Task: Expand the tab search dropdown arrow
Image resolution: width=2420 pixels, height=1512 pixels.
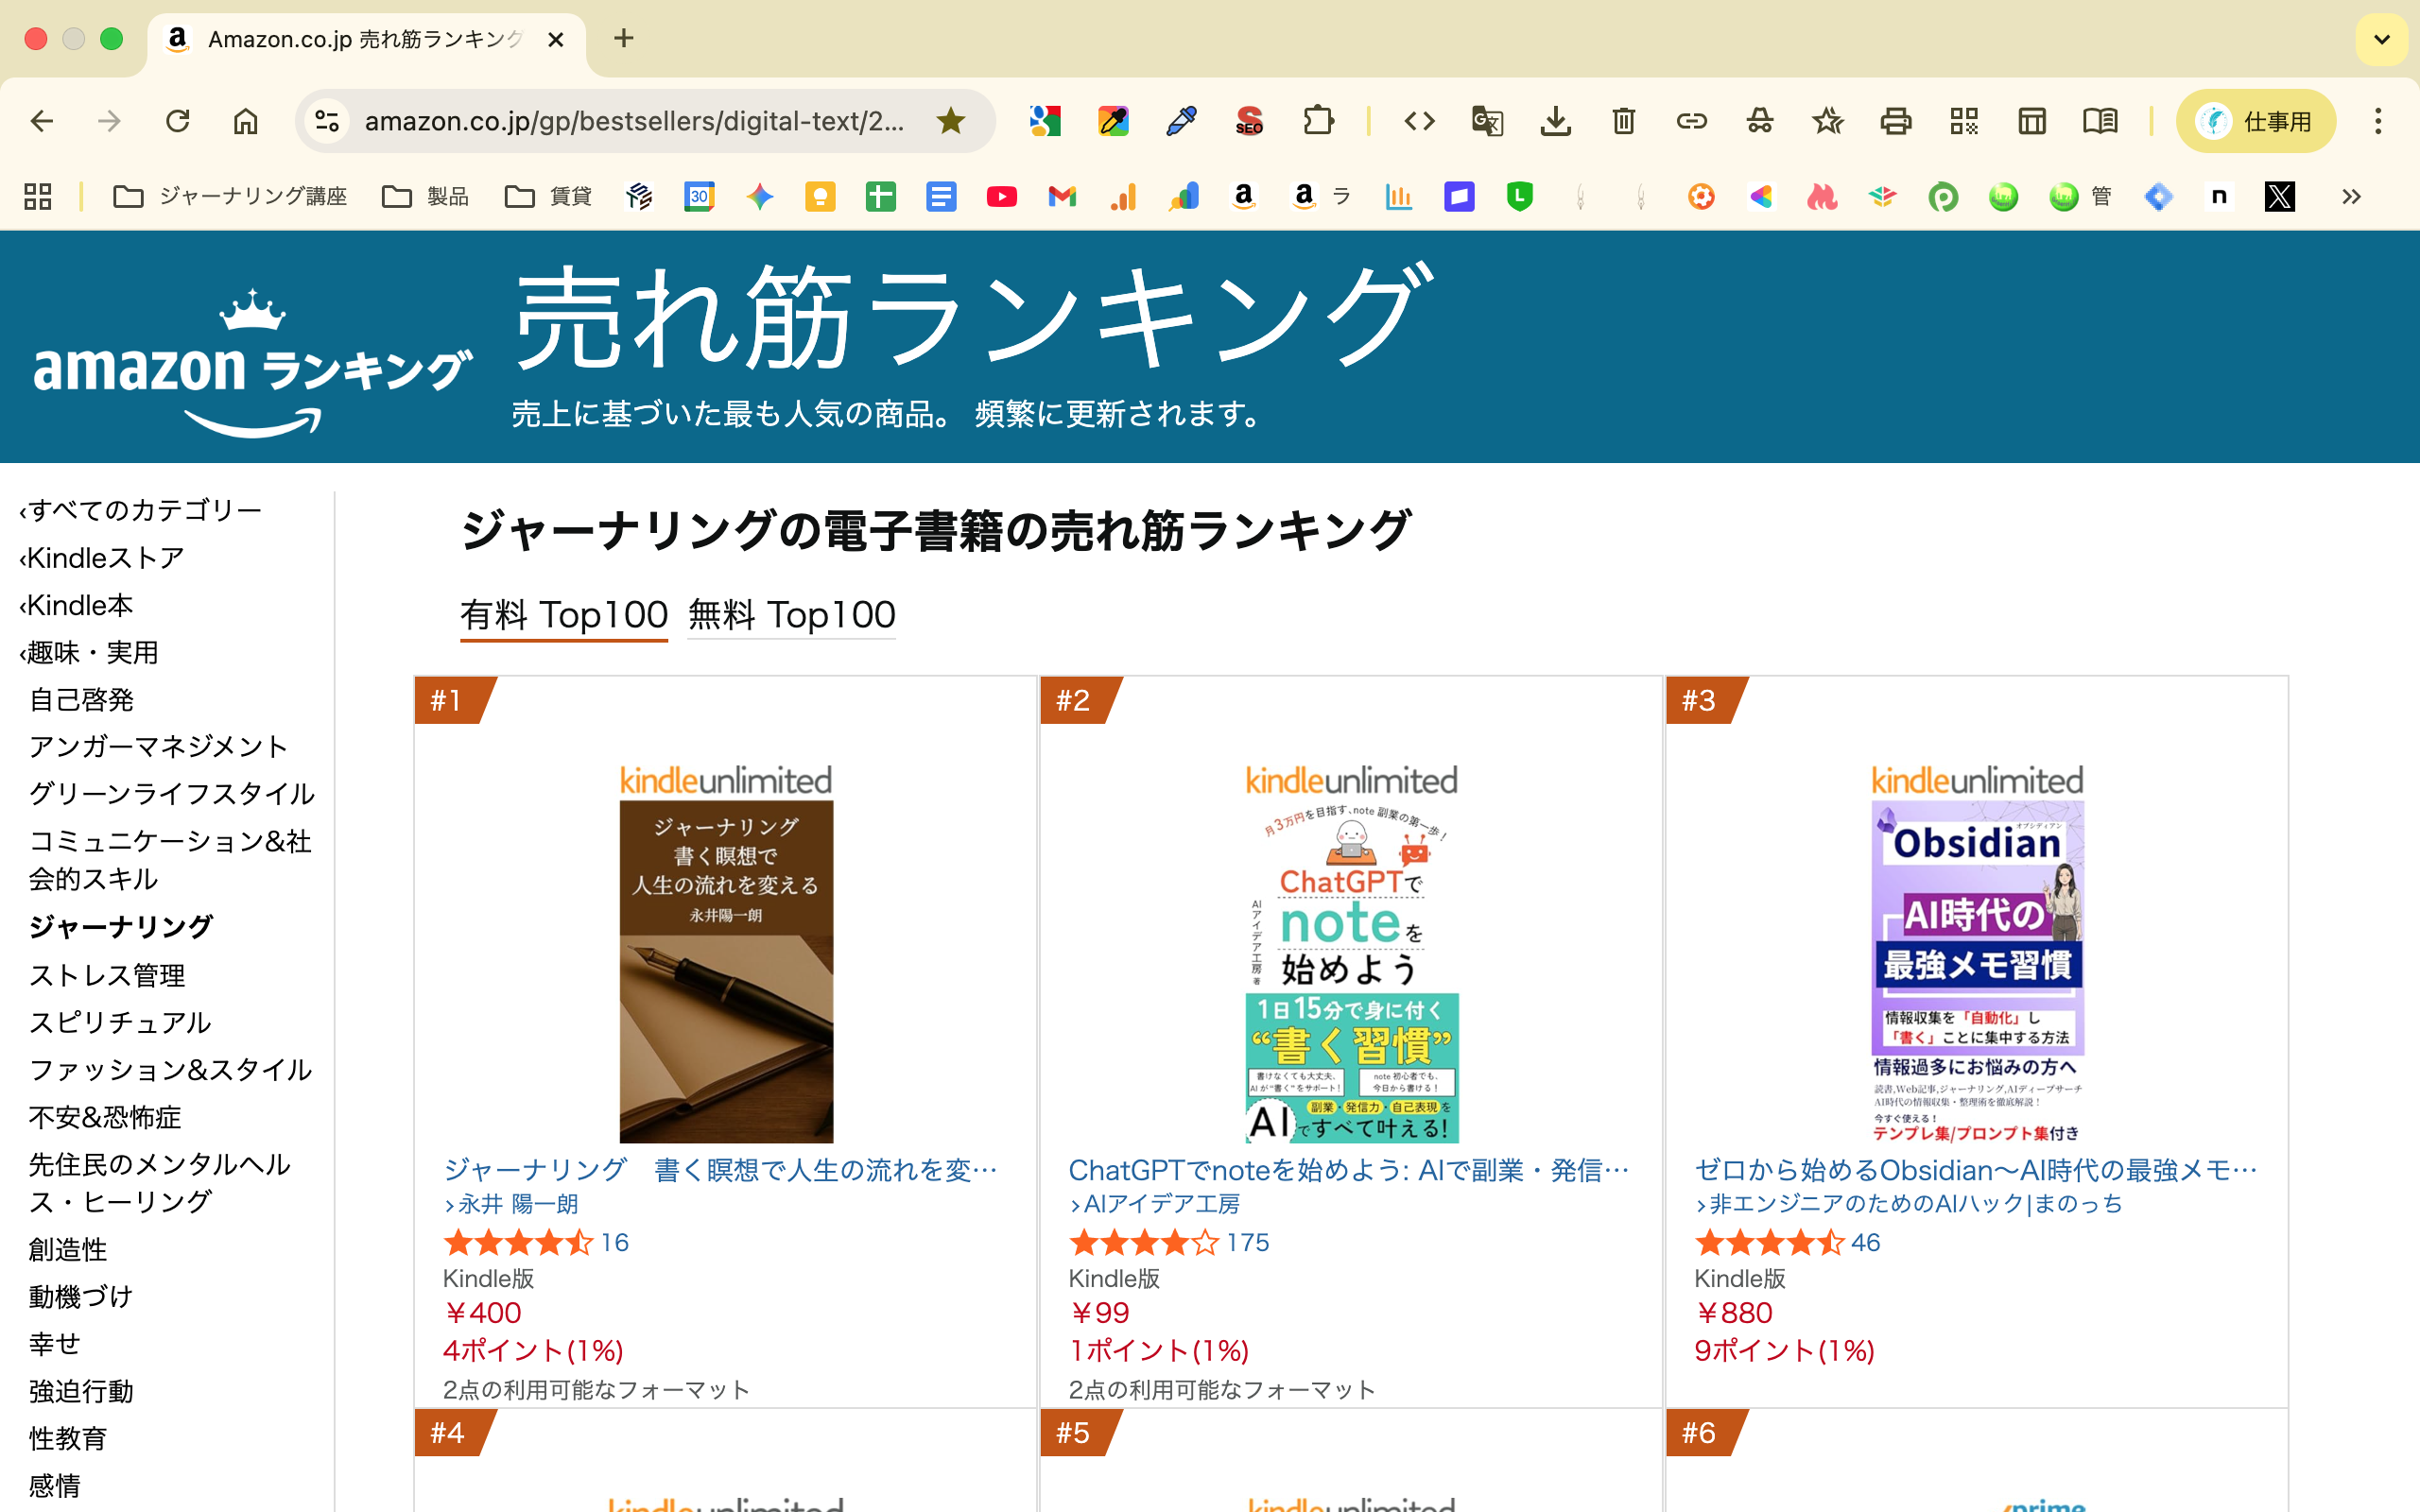Action: point(2382,40)
